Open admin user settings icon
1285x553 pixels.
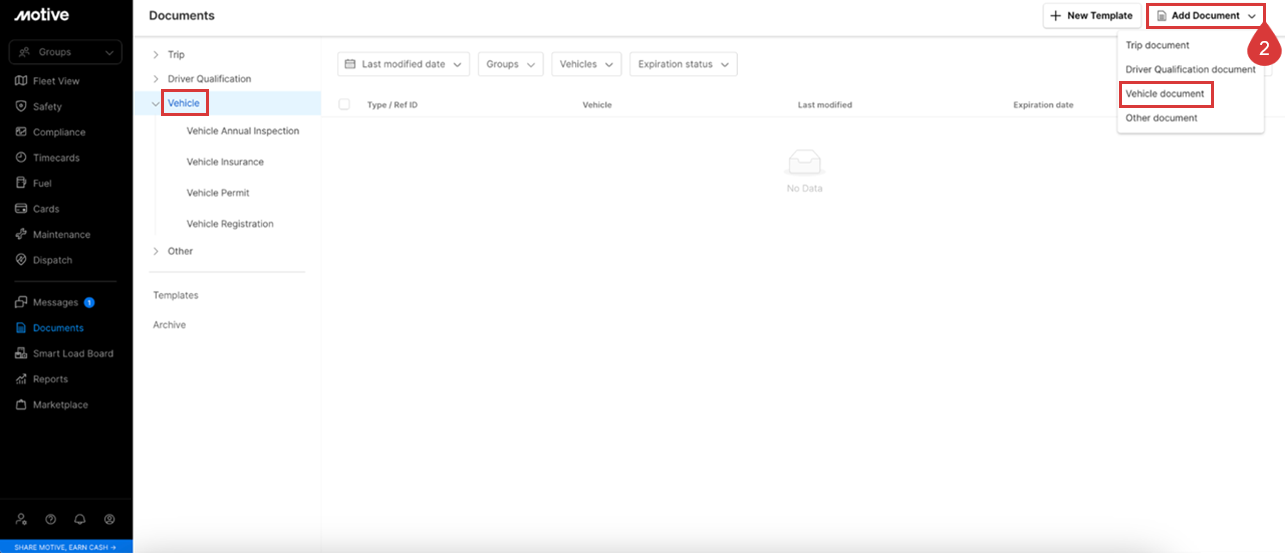coord(22,519)
